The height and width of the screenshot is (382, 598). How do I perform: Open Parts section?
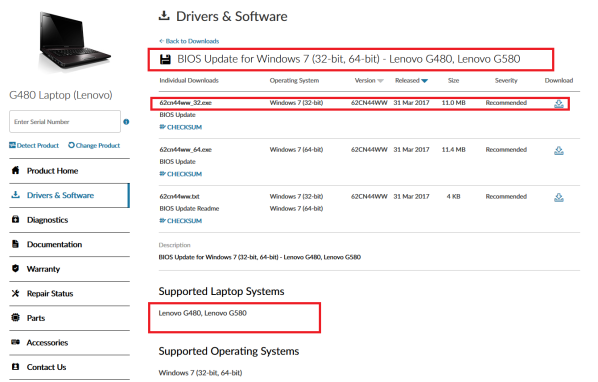(x=36, y=318)
